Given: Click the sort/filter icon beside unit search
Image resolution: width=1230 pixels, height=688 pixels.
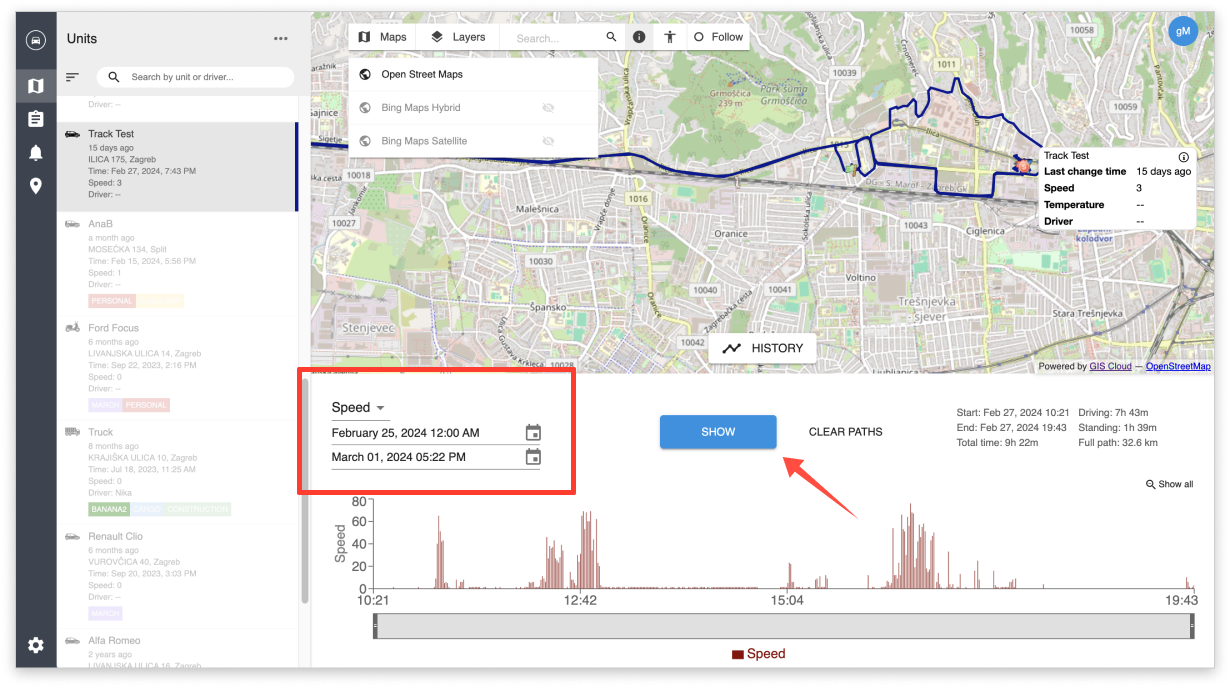Looking at the screenshot, I should click(72, 77).
